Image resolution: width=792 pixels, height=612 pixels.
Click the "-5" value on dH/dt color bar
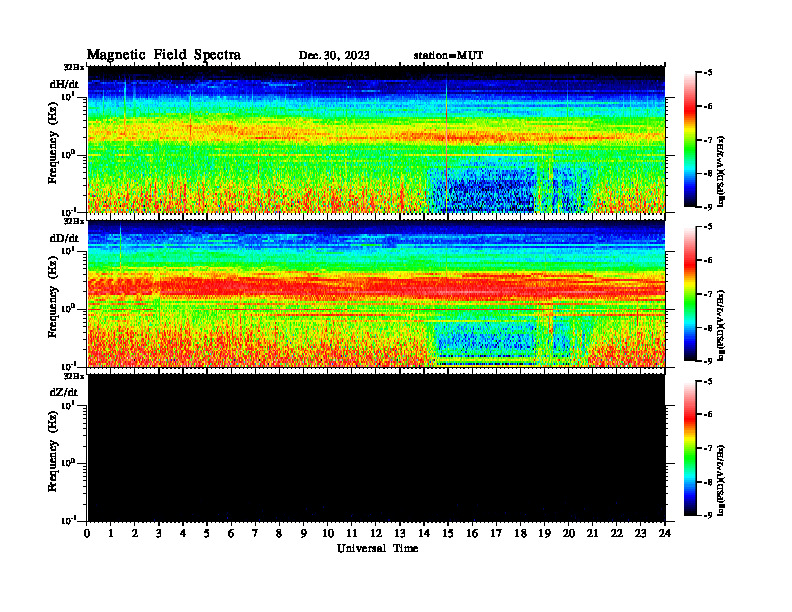708,73
